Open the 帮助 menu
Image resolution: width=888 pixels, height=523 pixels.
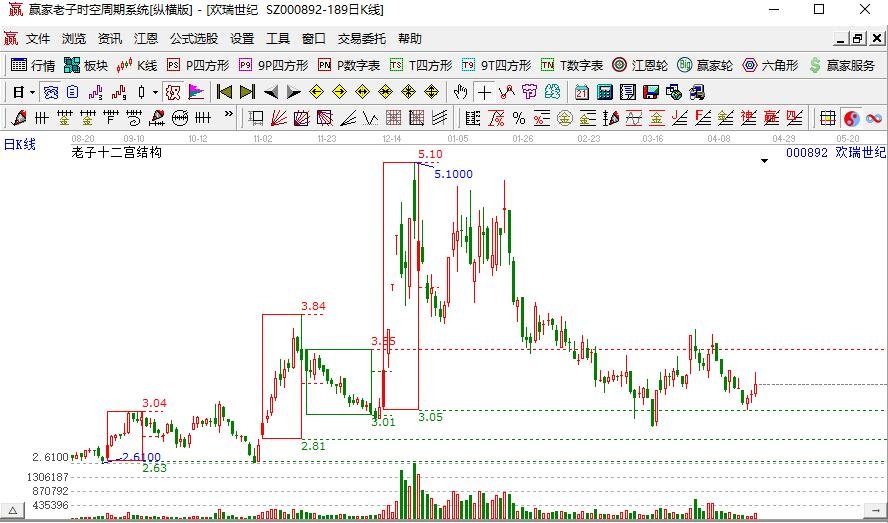click(x=409, y=39)
